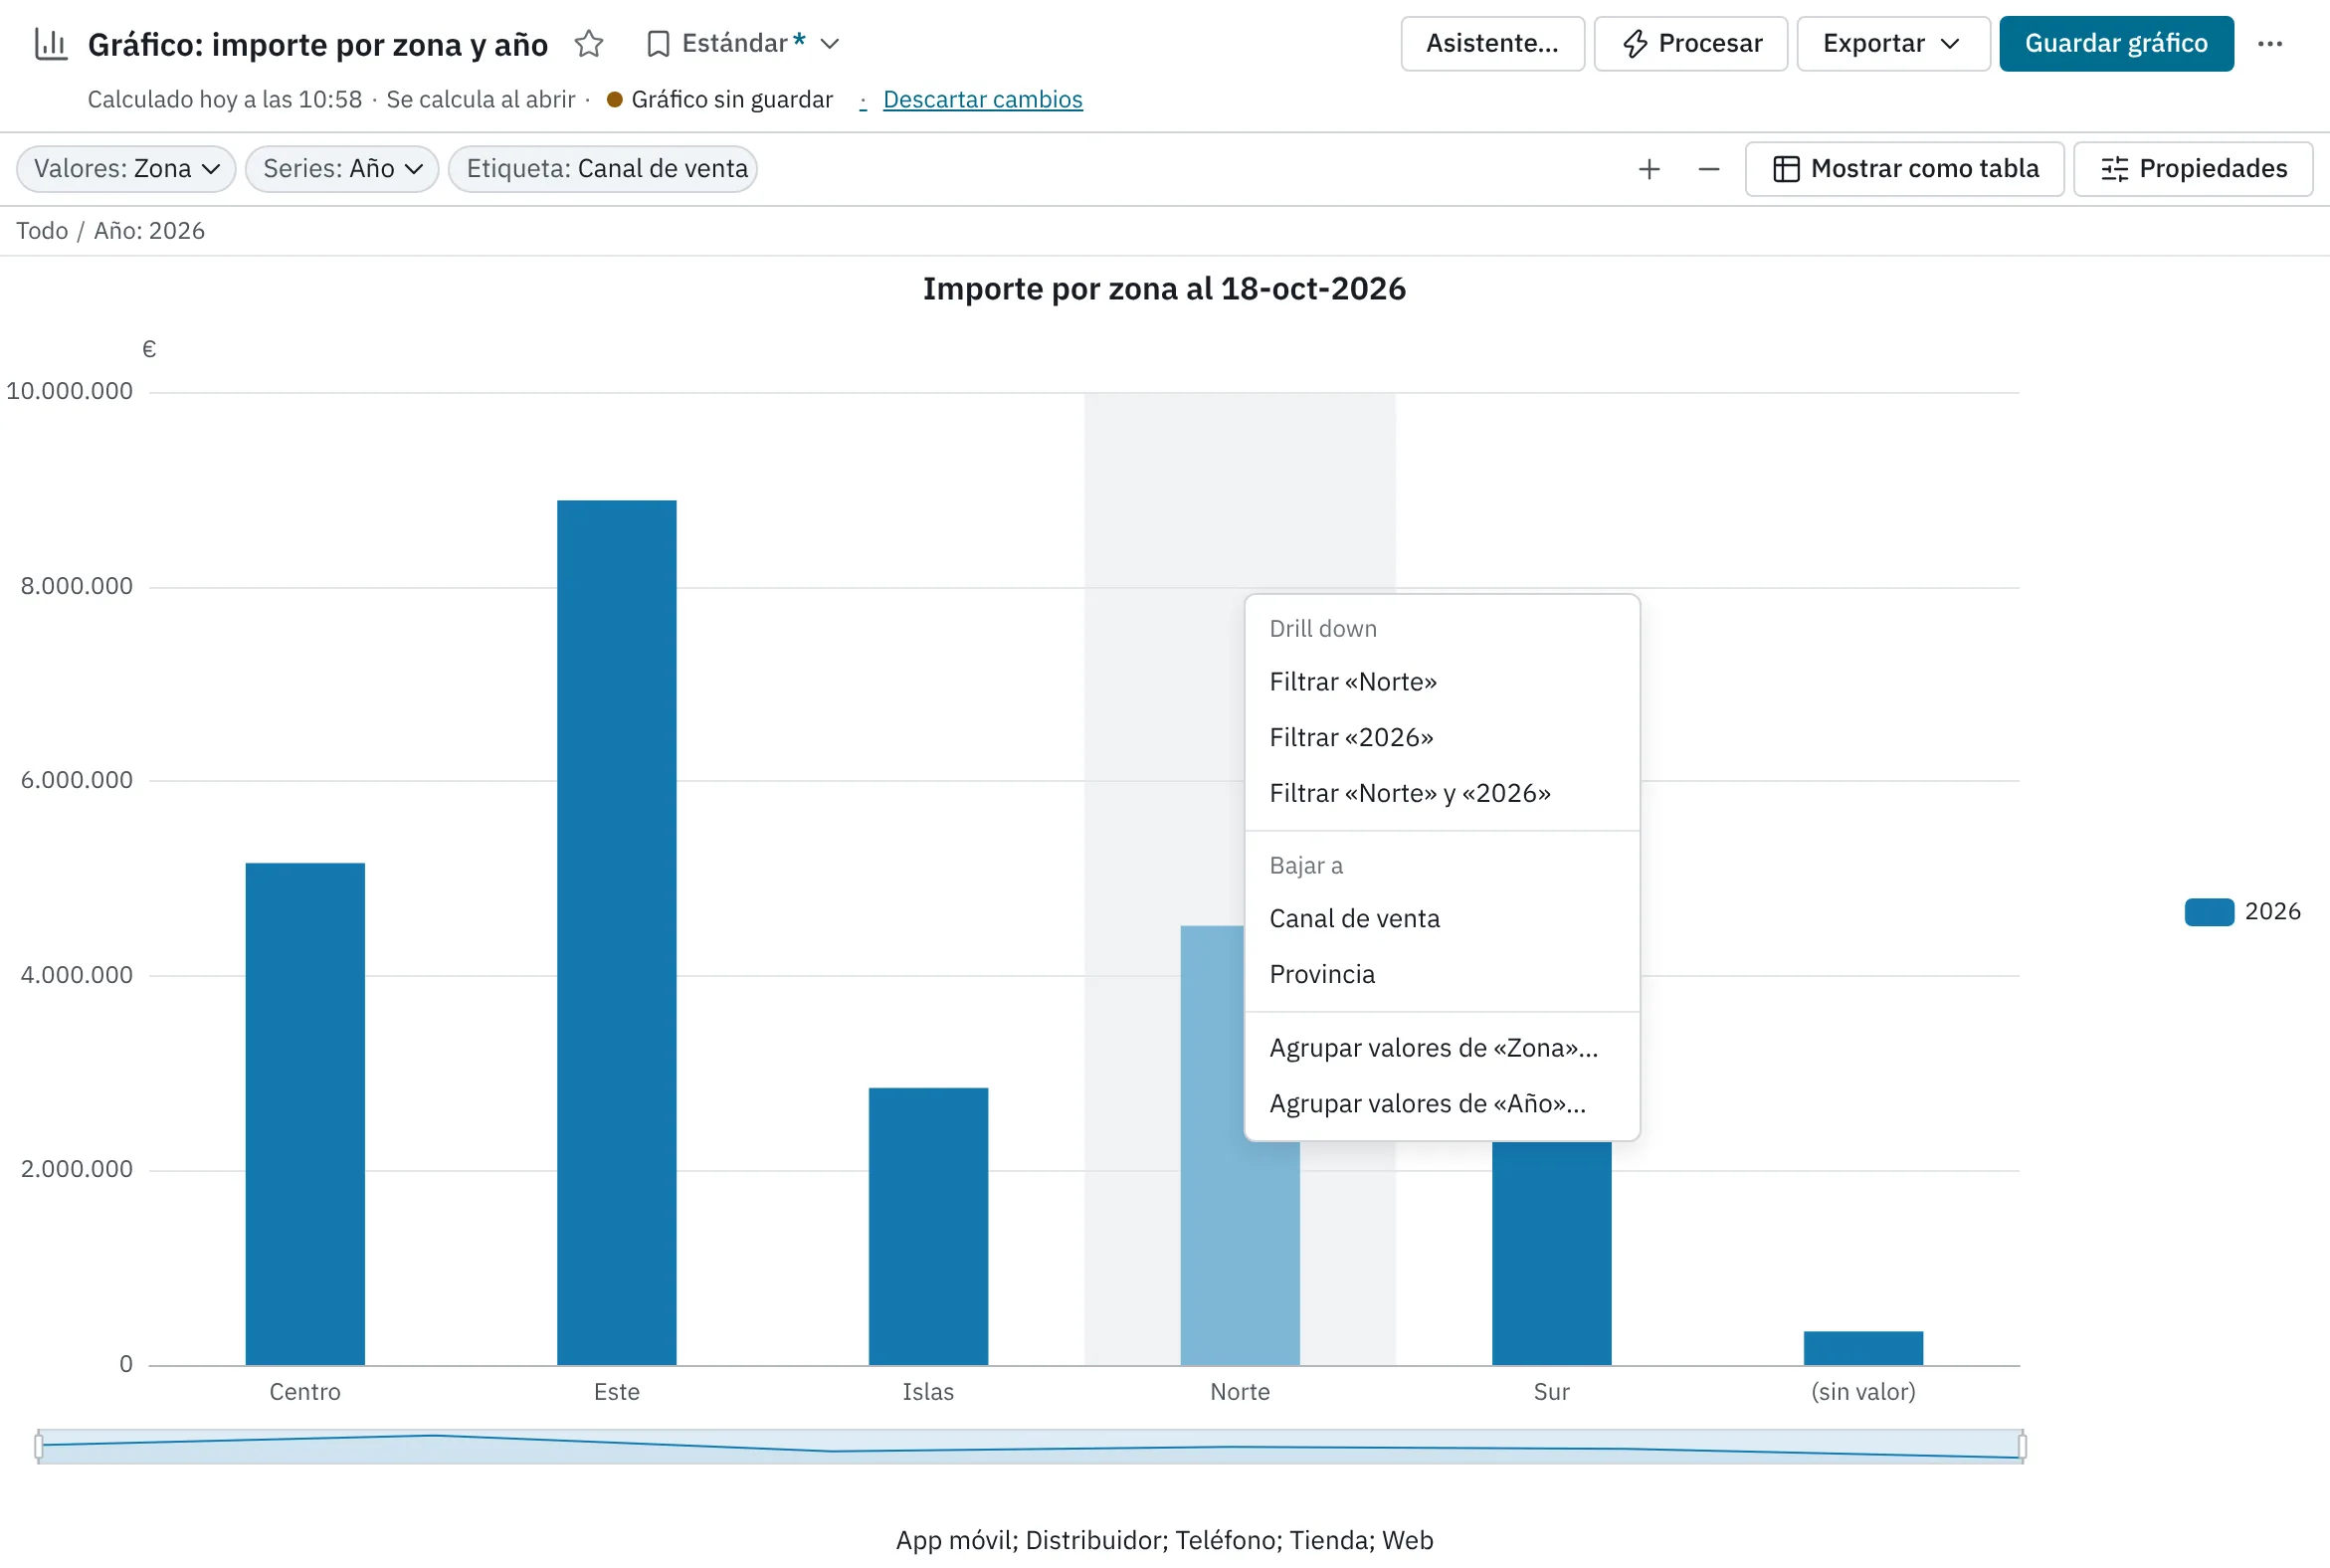Click the Etiqueta: Canal de venta chip
Screen dimensions: 2330x1568
(603, 169)
